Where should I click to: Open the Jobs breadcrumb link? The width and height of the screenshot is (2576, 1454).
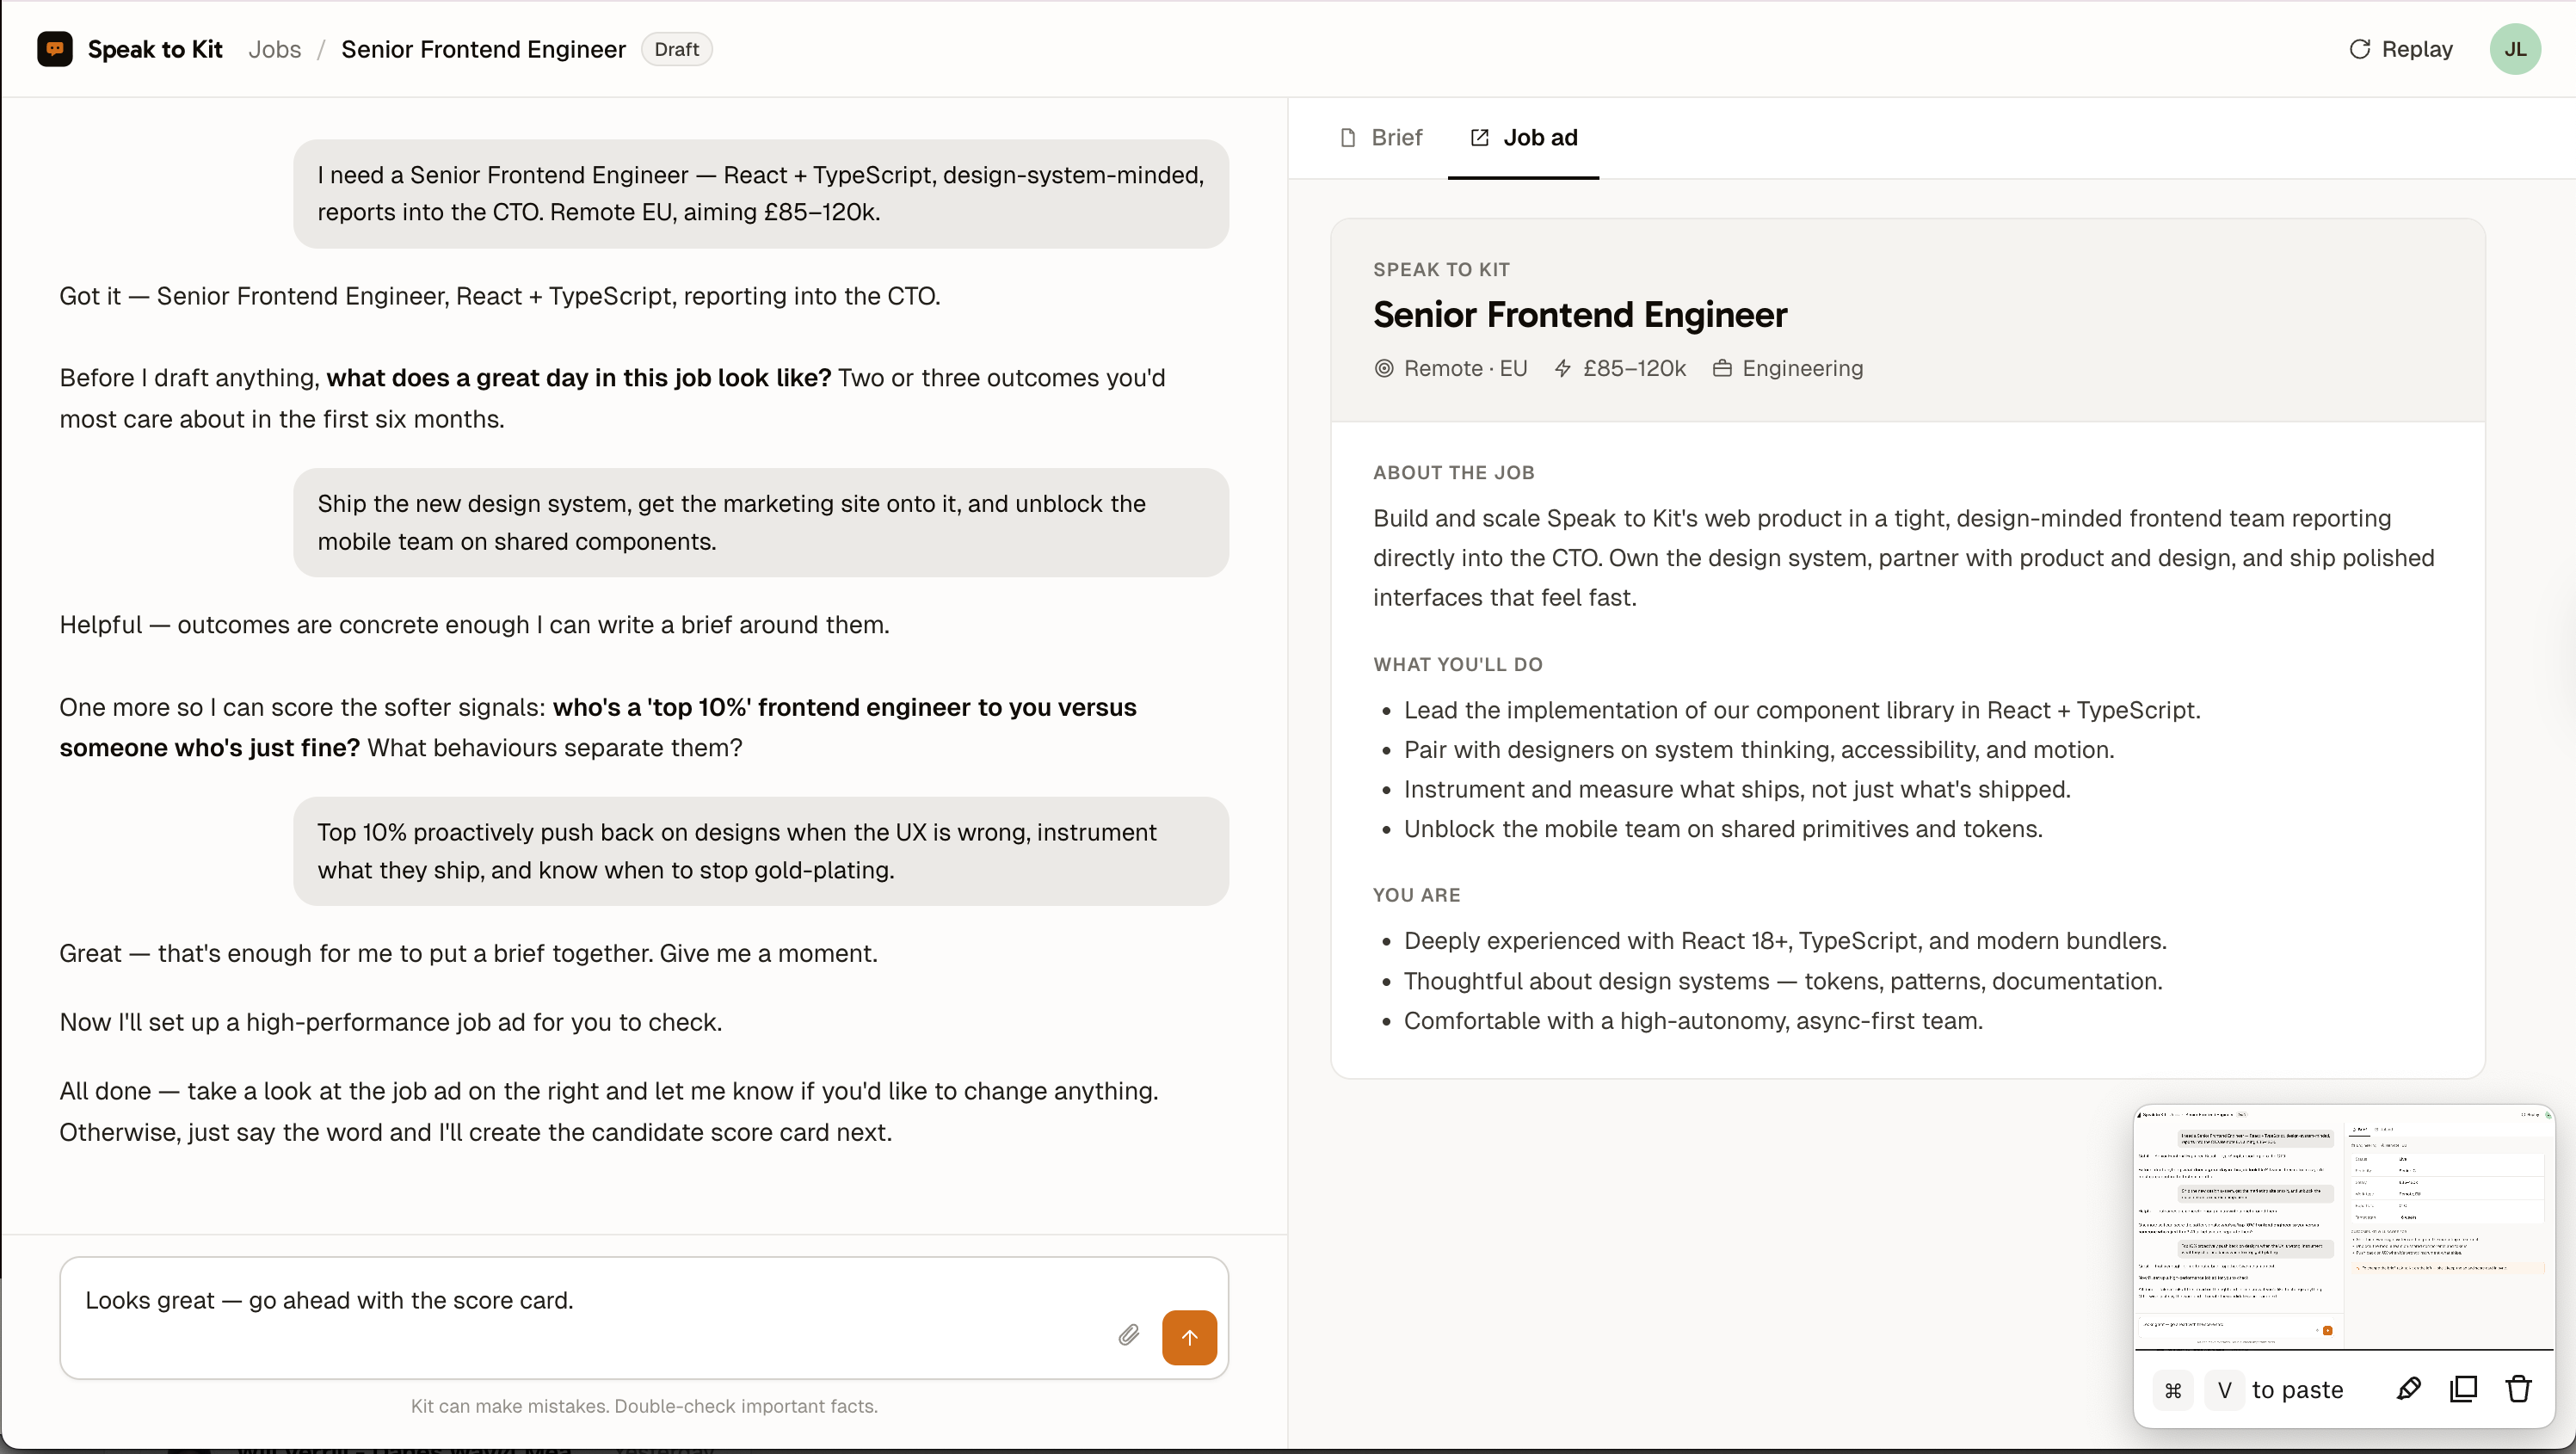[x=274, y=49]
